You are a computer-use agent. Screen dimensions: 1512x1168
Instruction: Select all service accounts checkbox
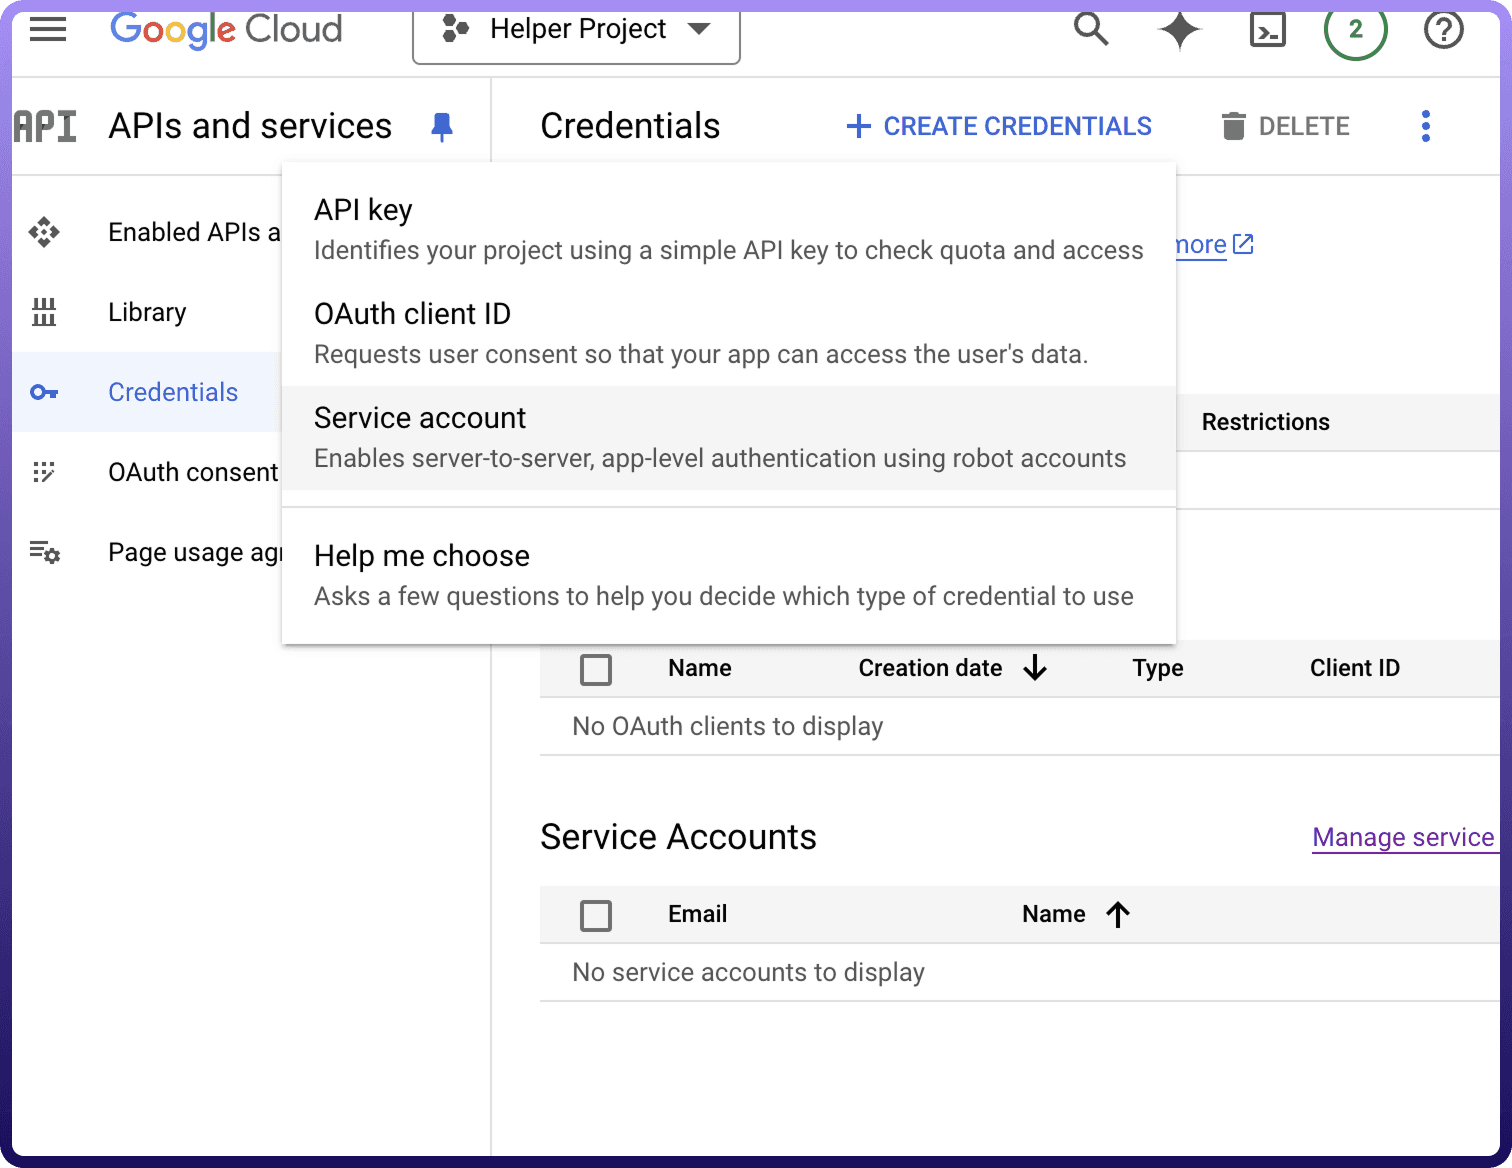[x=596, y=915]
